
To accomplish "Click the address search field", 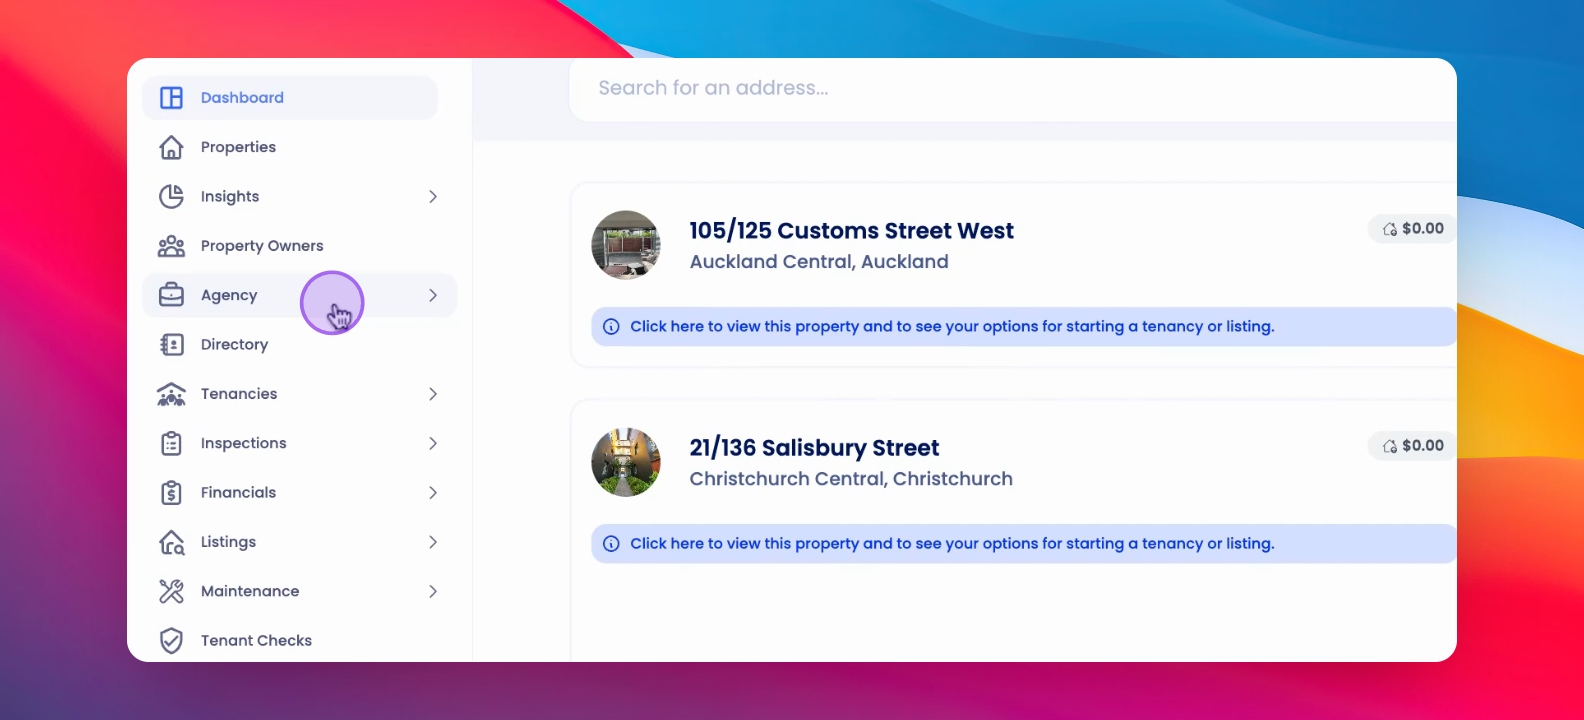I will pos(1013,88).
